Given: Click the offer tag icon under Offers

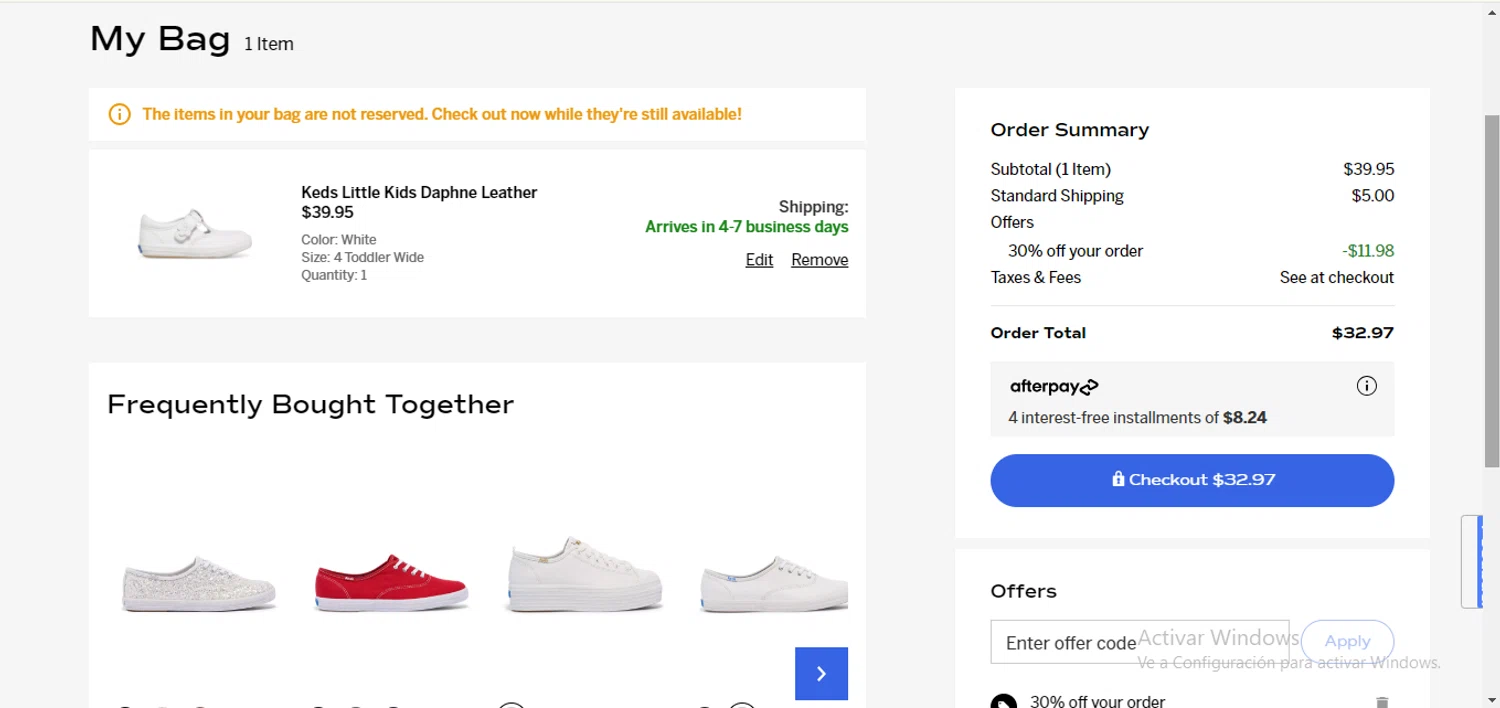Looking at the screenshot, I should coord(1004,702).
